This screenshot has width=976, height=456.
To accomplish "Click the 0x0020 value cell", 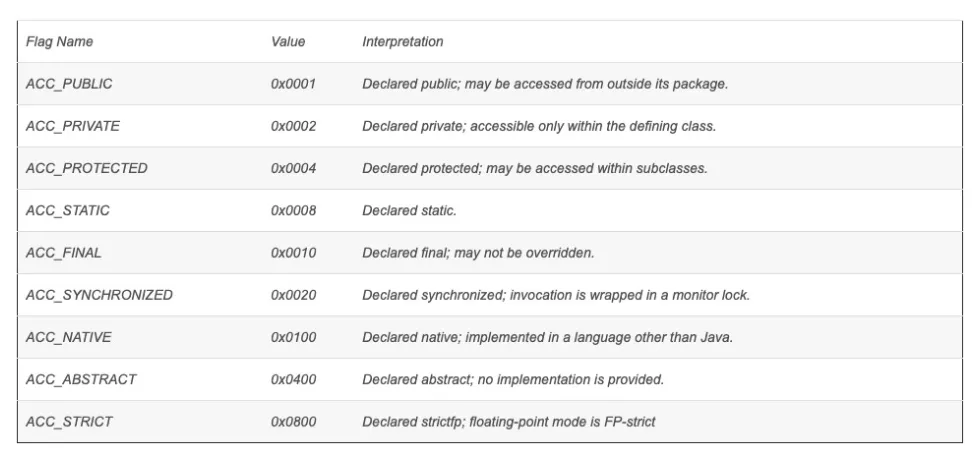I will [x=293, y=295].
